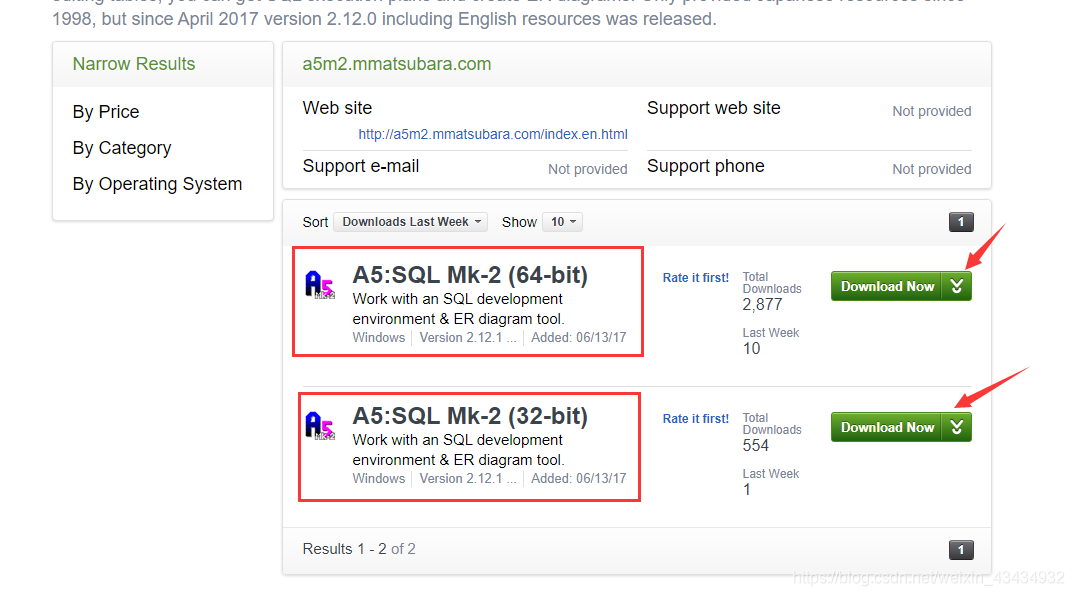Open the Sort dropdown set to Downloads Last Week
Viewport: 1074px width, 596px height.
[x=411, y=222]
